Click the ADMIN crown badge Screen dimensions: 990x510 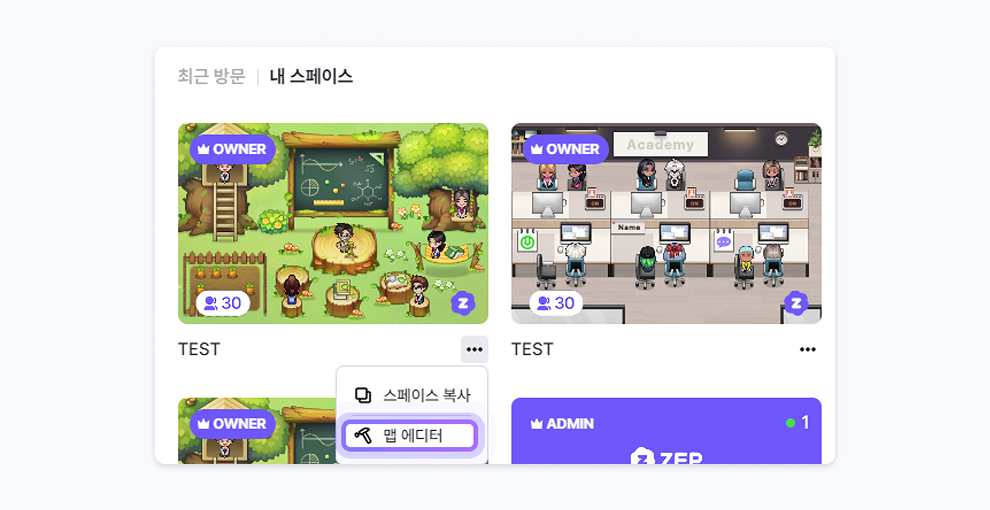coord(562,424)
